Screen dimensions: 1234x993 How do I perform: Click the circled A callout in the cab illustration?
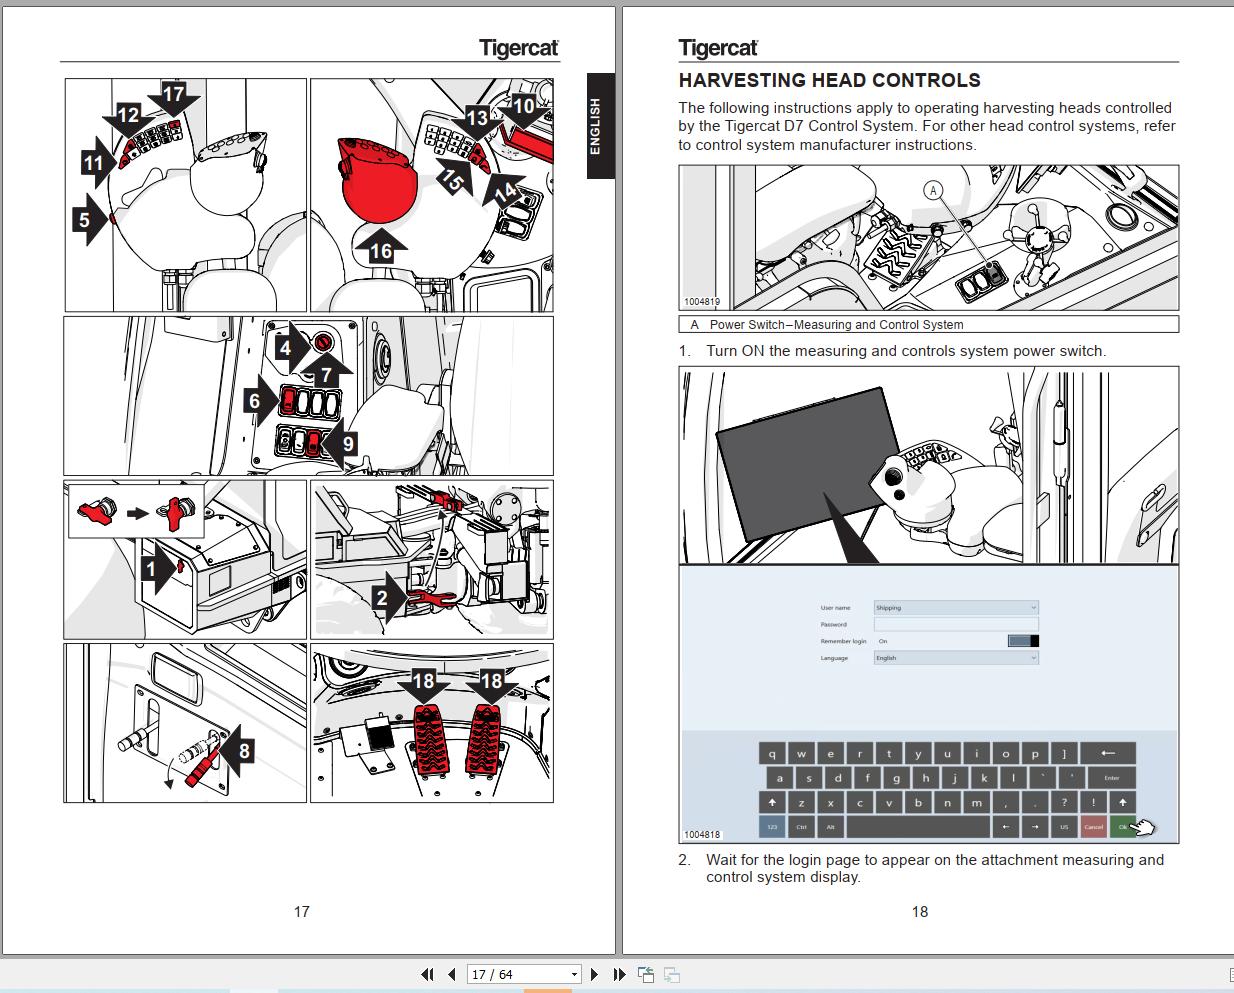(x=933, y=190)
